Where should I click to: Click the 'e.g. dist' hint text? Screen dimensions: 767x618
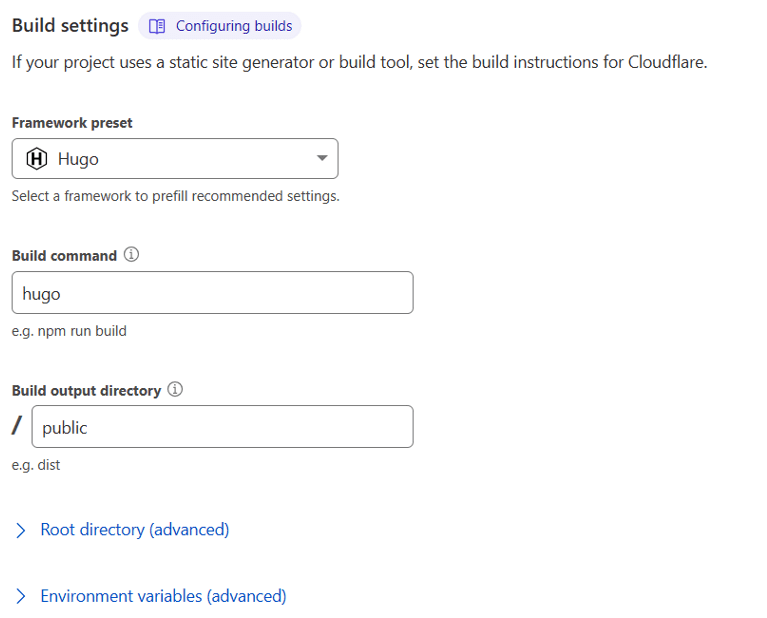tap(36, 465)
